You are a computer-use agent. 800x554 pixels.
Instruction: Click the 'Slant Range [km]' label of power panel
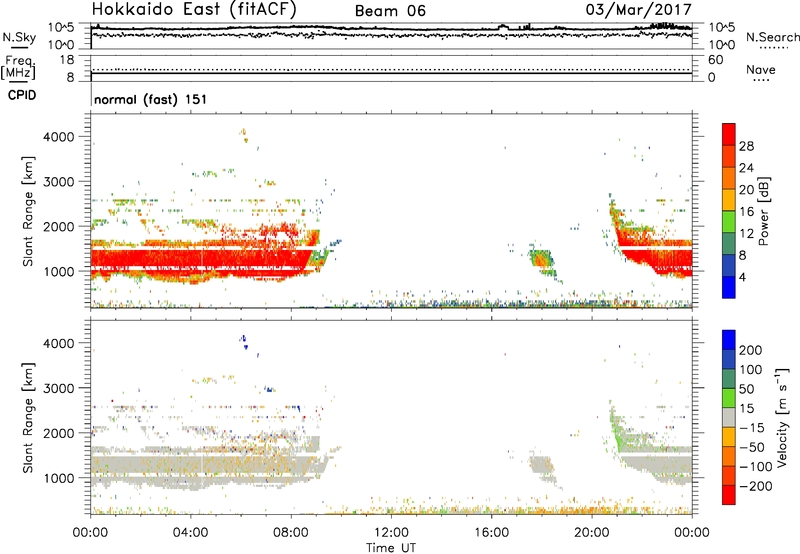click(x=28, y=211)
